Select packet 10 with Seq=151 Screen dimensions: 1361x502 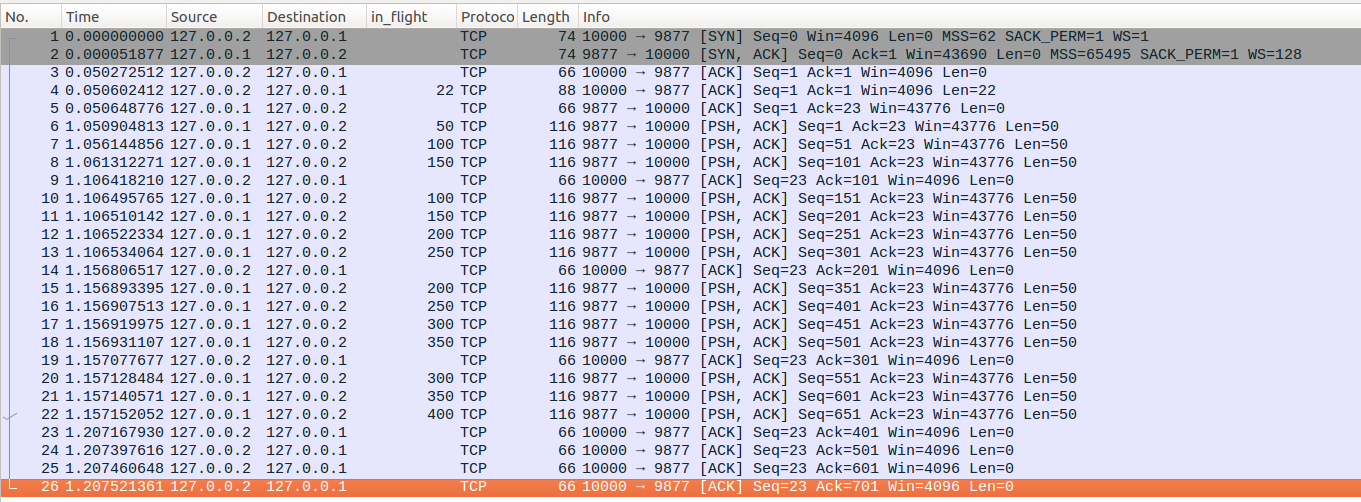tap(680, 199)
